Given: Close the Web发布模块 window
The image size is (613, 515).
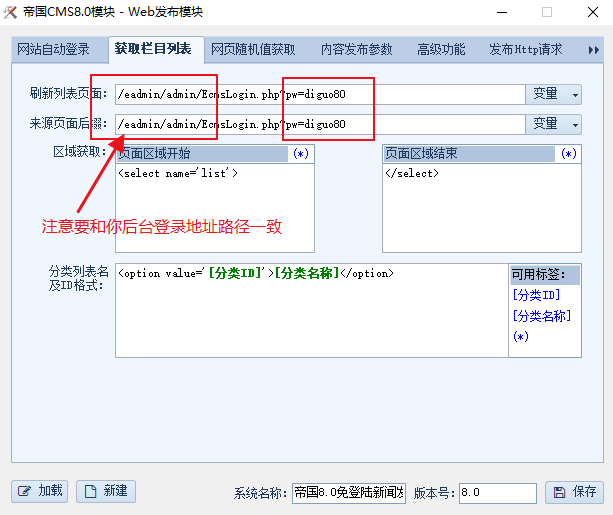Looking at the screenshot, I should [x=593, y=13].
